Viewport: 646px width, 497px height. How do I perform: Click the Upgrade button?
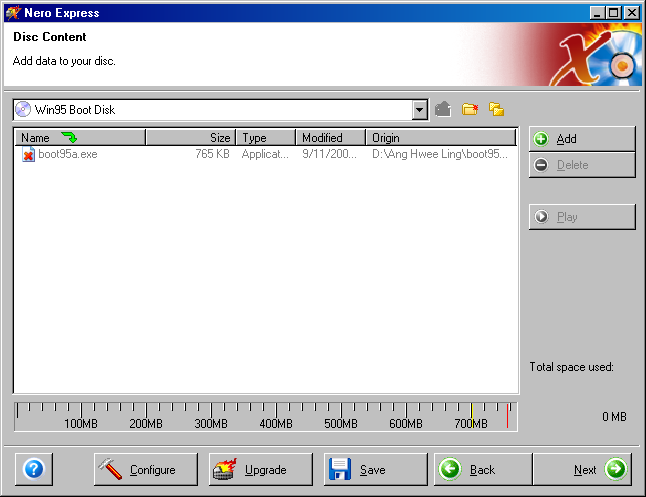pos(260,469)
